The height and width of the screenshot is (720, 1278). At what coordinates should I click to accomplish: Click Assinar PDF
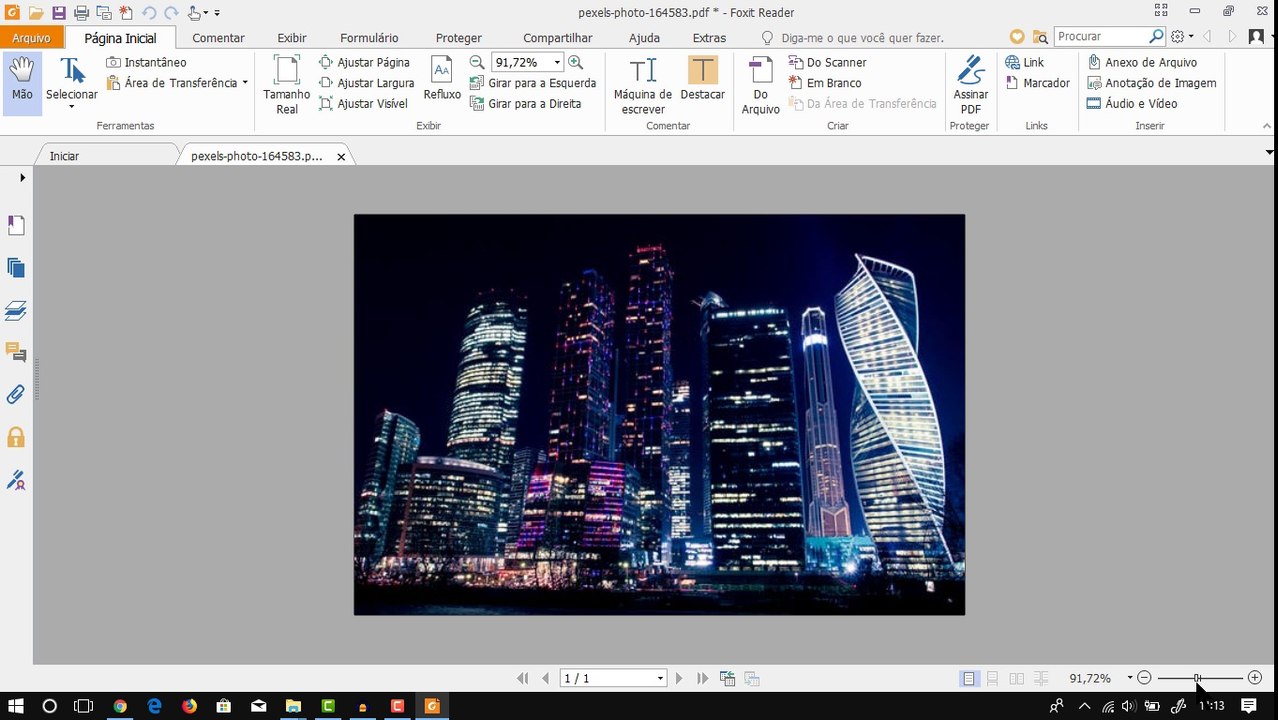pos(970,85)
